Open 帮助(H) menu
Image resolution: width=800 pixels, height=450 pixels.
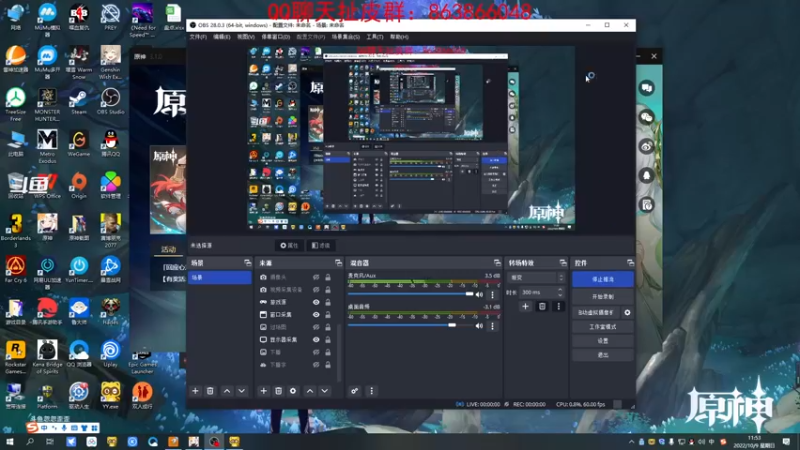pos(399,37)
